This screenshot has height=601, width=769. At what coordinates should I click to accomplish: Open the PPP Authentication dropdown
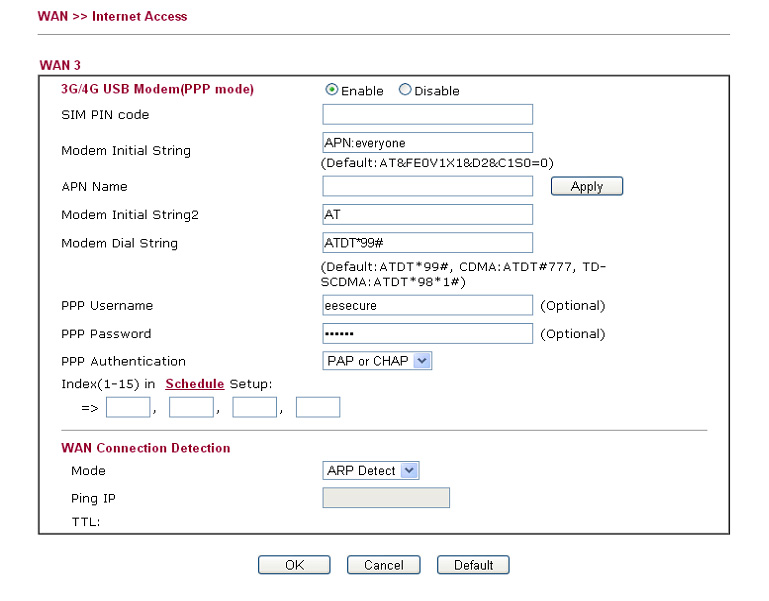(x=377, y=361)
